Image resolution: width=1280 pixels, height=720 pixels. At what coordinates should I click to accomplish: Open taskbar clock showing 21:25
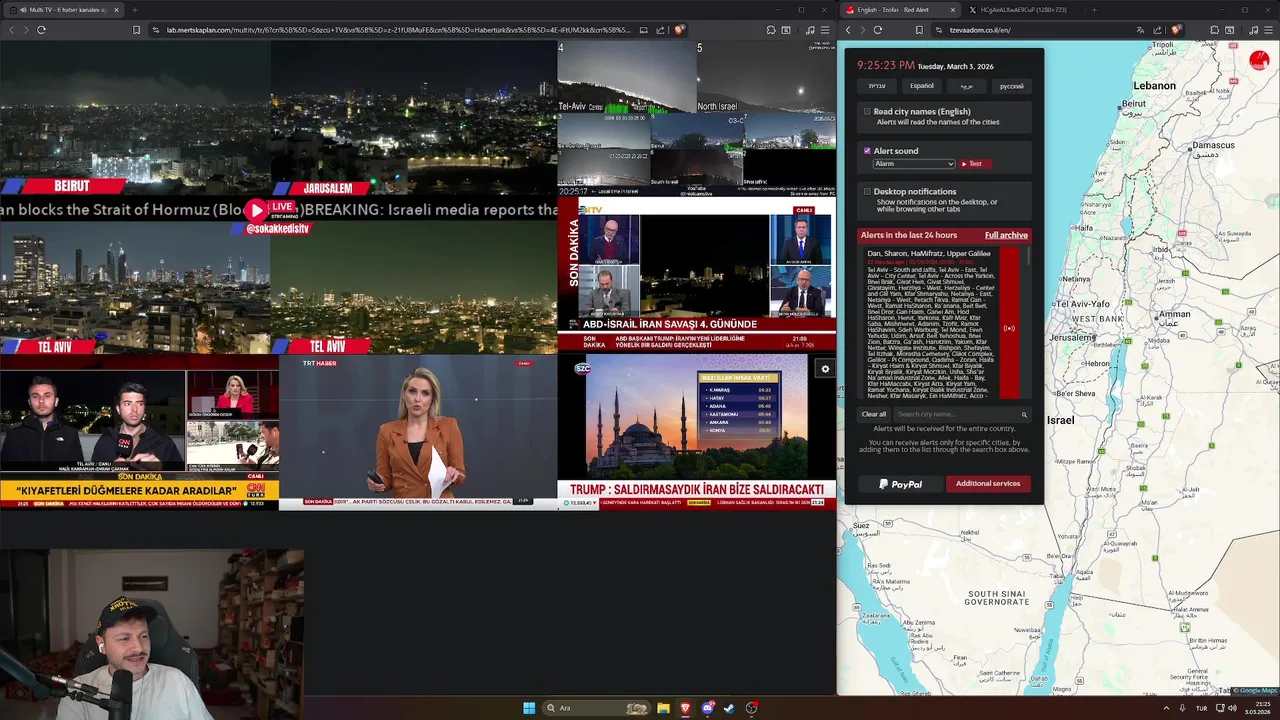(x=1260, y=708)
